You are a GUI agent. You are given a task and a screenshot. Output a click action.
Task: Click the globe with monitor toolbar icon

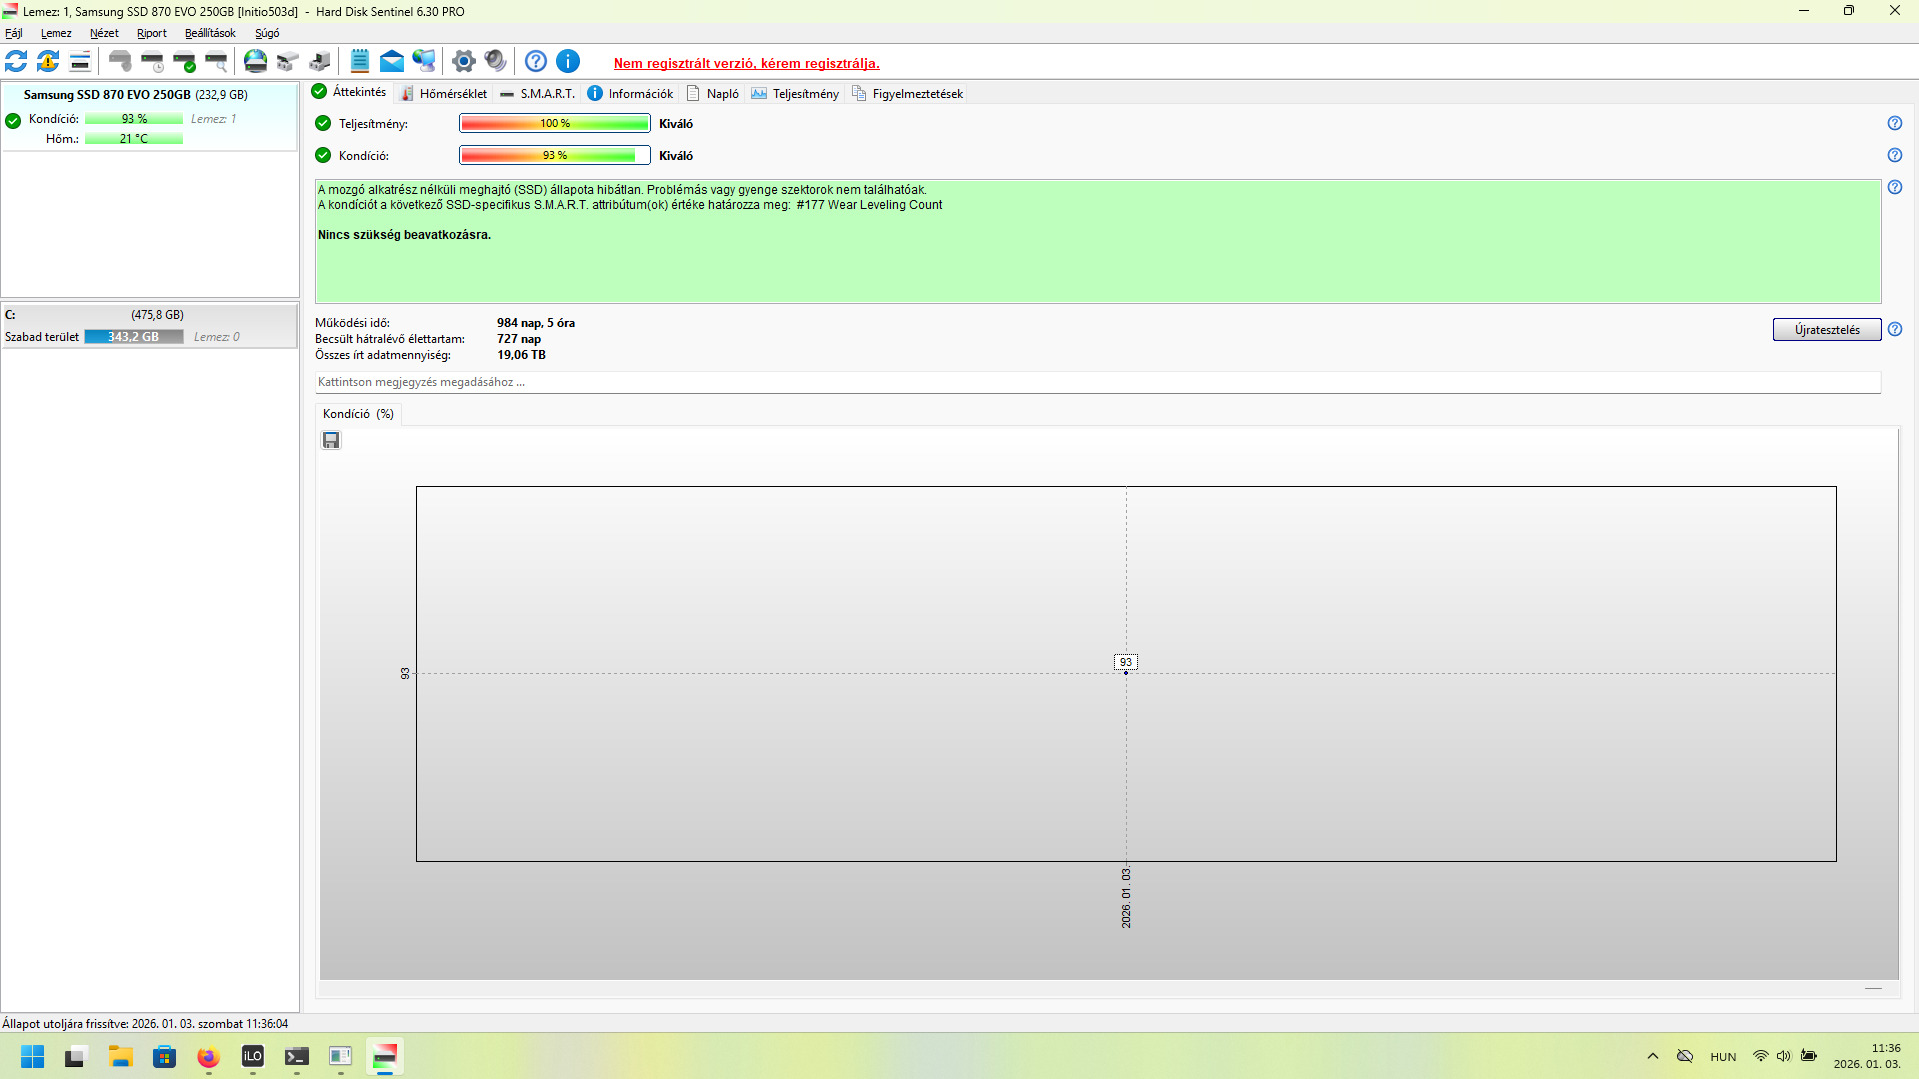point(424,61)
